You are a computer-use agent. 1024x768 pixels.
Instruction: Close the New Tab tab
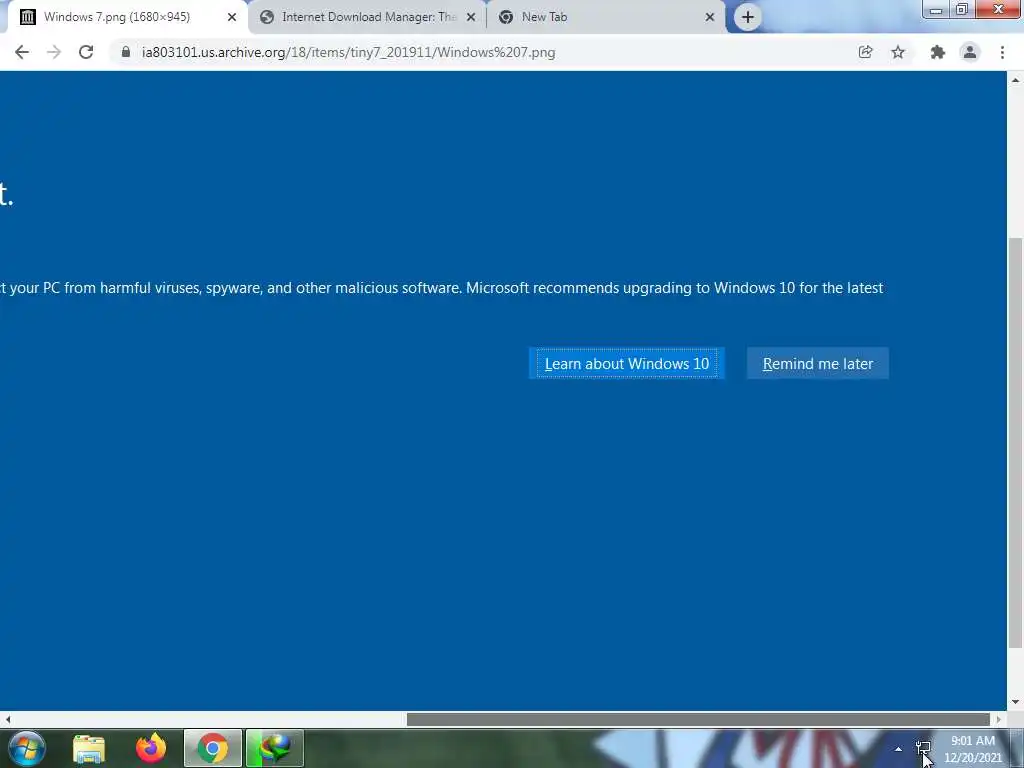pos(710,17)
